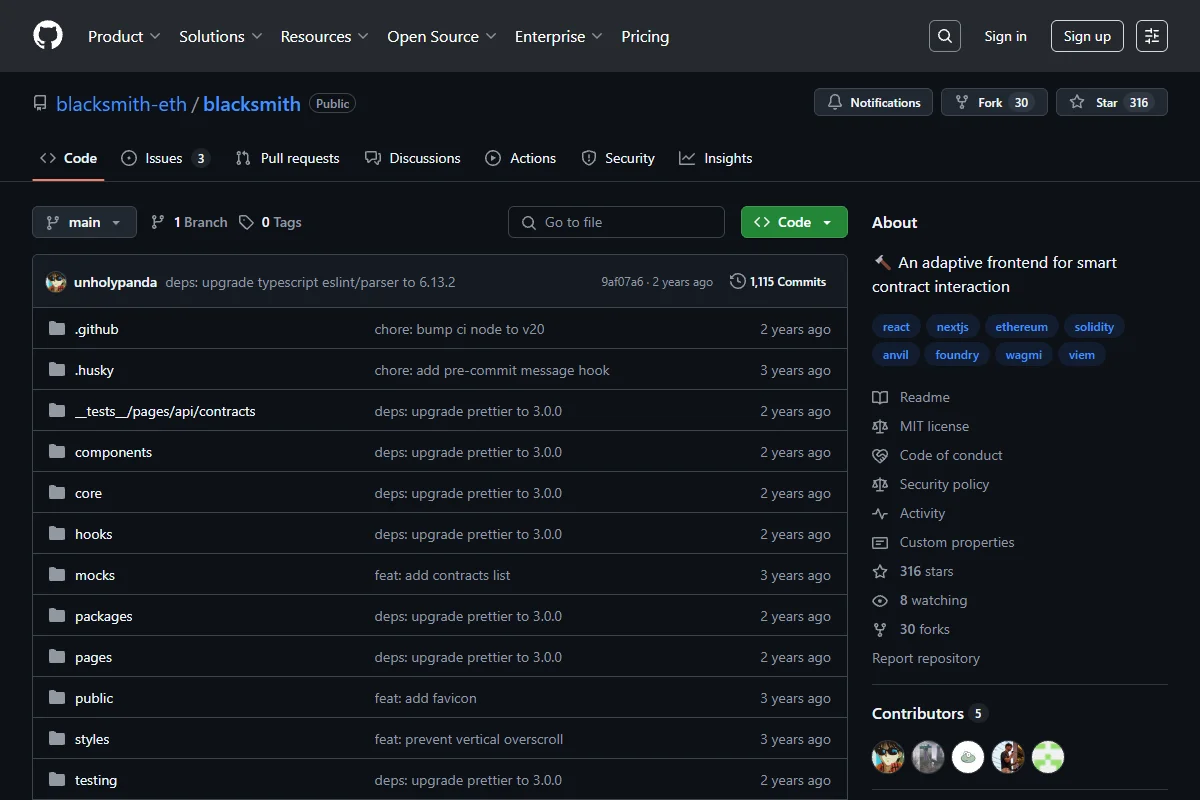Click the GitHub logo icon

[48, 36]
